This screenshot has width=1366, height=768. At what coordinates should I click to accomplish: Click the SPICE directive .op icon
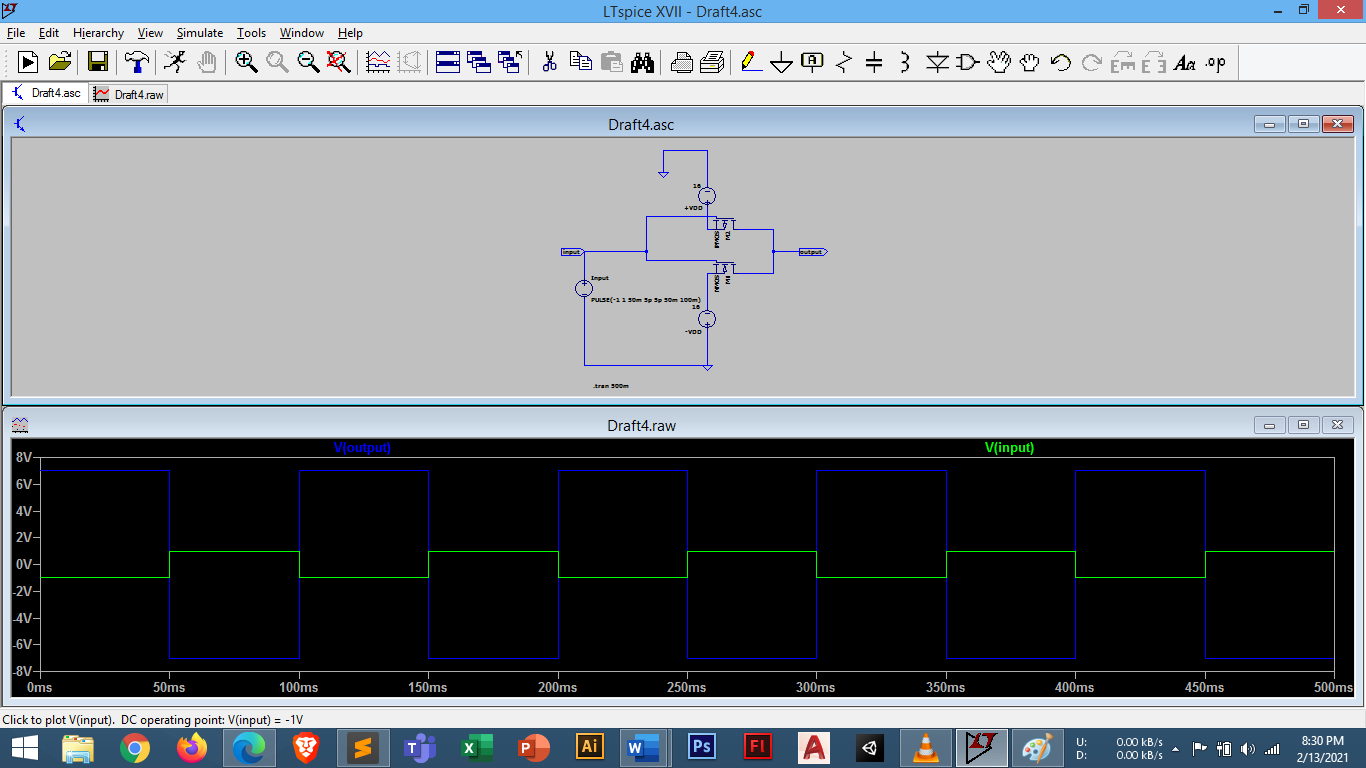[x=1215, y=62]
